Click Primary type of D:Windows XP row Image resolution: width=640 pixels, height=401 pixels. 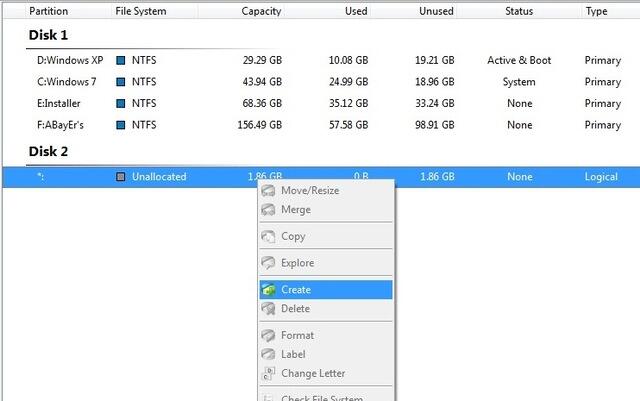(x=603, y=60)
